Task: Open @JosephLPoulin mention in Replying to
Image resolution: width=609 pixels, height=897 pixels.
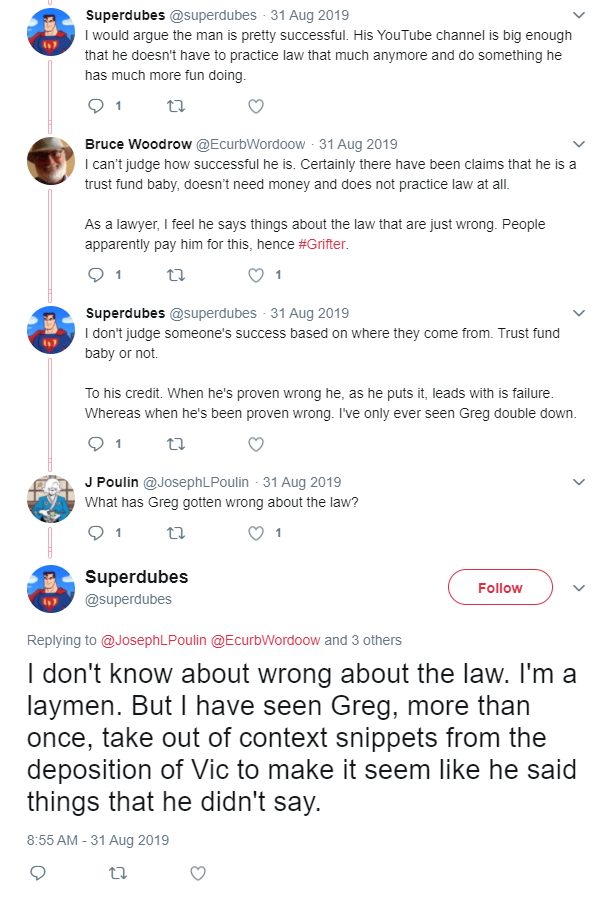Action: click(x=153, y=640)
